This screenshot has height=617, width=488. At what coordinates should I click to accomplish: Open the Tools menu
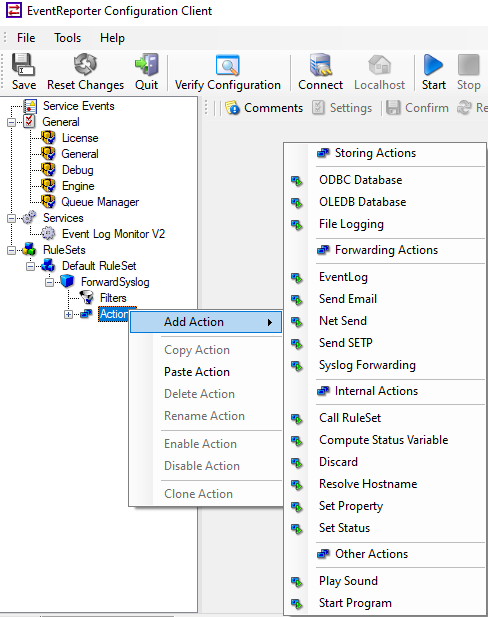[x=67, y=38]
